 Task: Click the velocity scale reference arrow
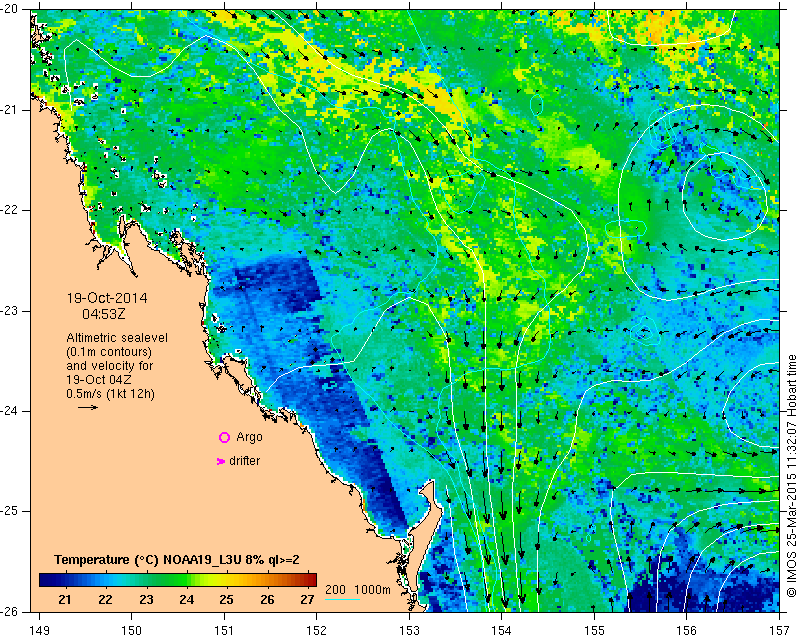(88, 407)
